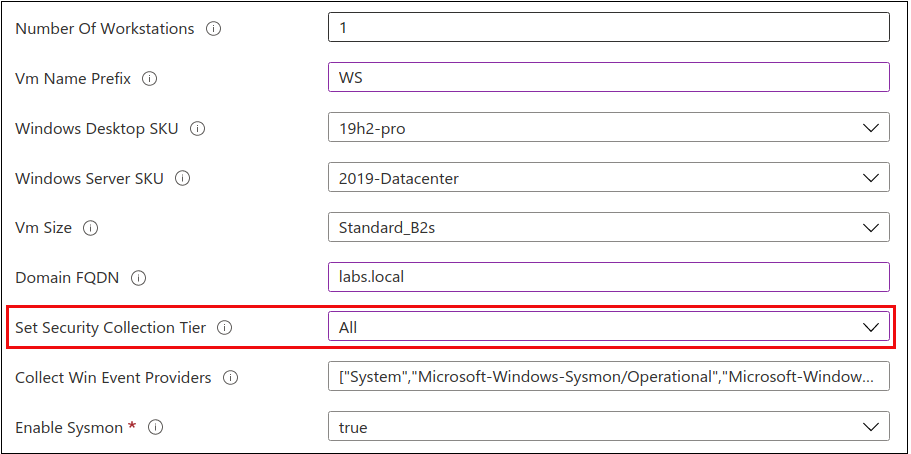Click info icon beside Windows Desktop SKU
911x454 pixels.
click(x=198, y=129)
